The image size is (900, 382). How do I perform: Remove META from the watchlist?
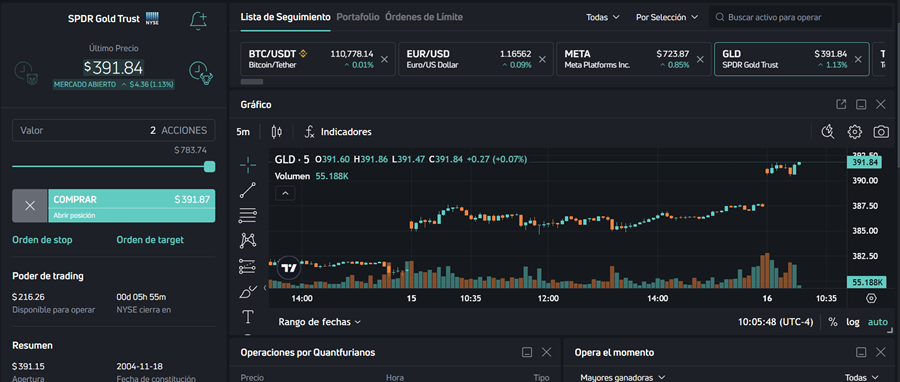(700, 59)
